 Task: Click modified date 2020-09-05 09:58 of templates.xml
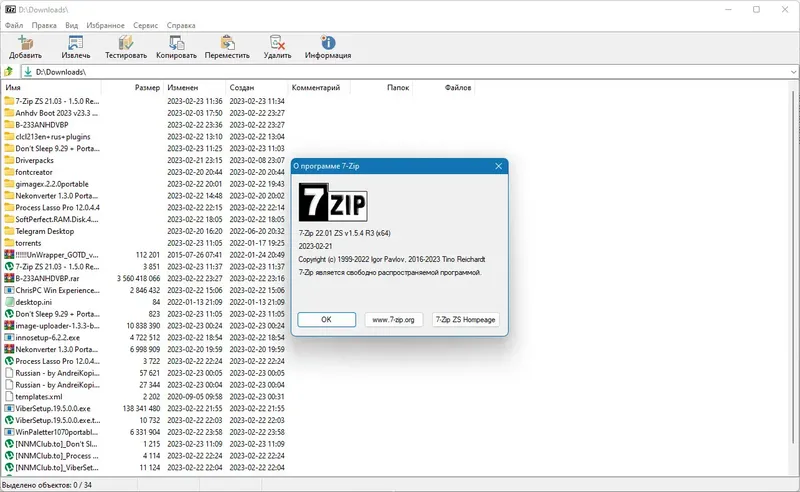(x=195, y=397)
